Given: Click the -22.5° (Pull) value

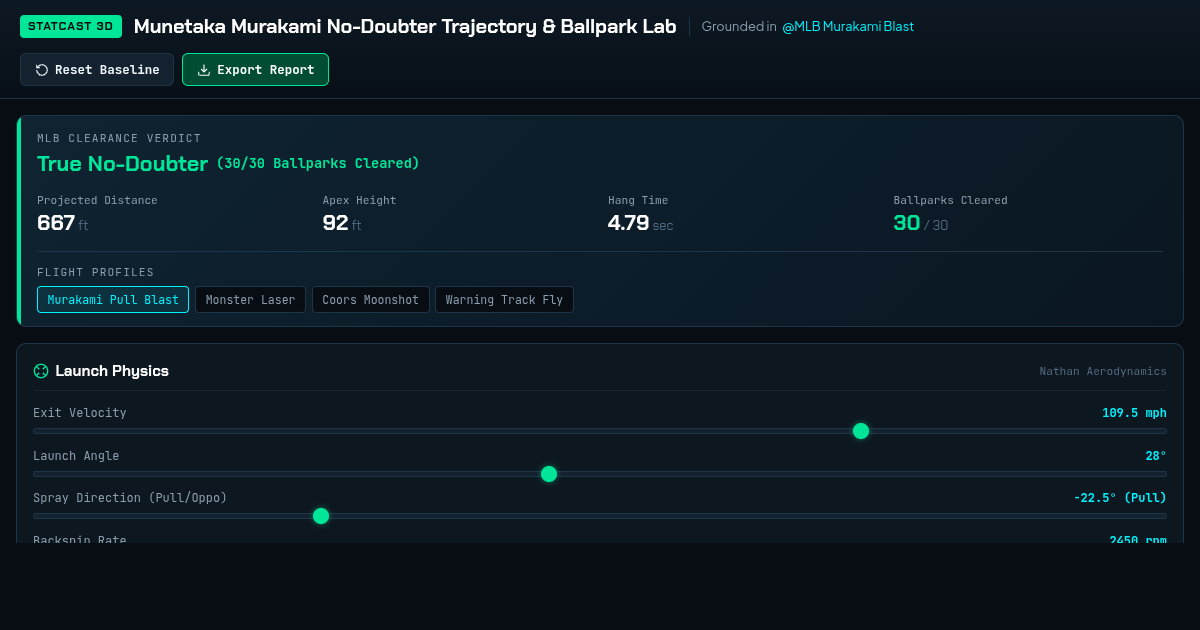Looking at the screenshot, I should click(x=1120, y=498).
